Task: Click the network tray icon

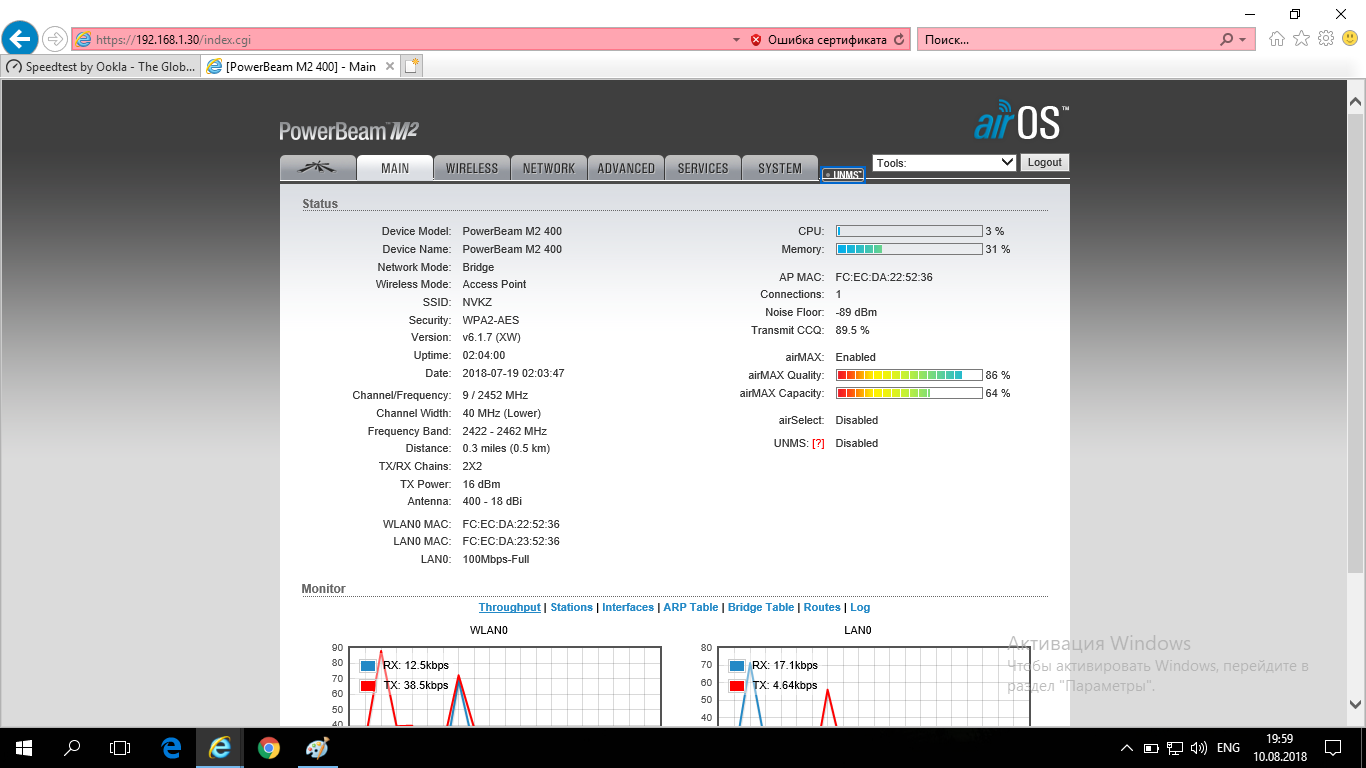Action: click(1175, 748)
